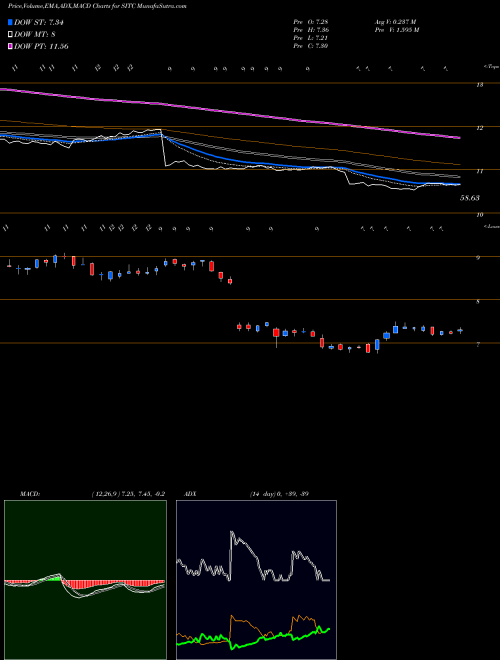Click the 'ADX' panel heading
This screenshot has height=660, width=500.
pyautogui.click(x=190, y=494)
